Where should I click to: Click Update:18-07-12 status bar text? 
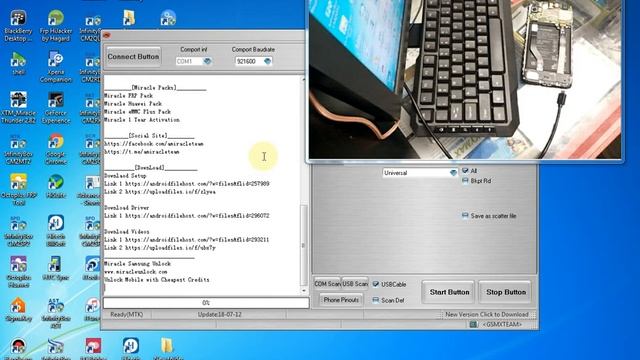point(220,315)
